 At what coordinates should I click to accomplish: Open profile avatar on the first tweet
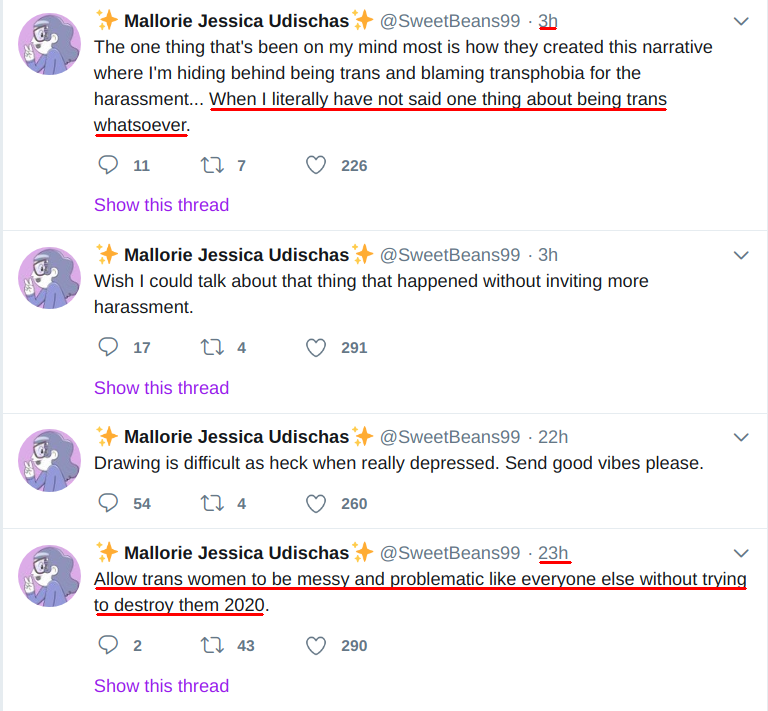point(49,44)
